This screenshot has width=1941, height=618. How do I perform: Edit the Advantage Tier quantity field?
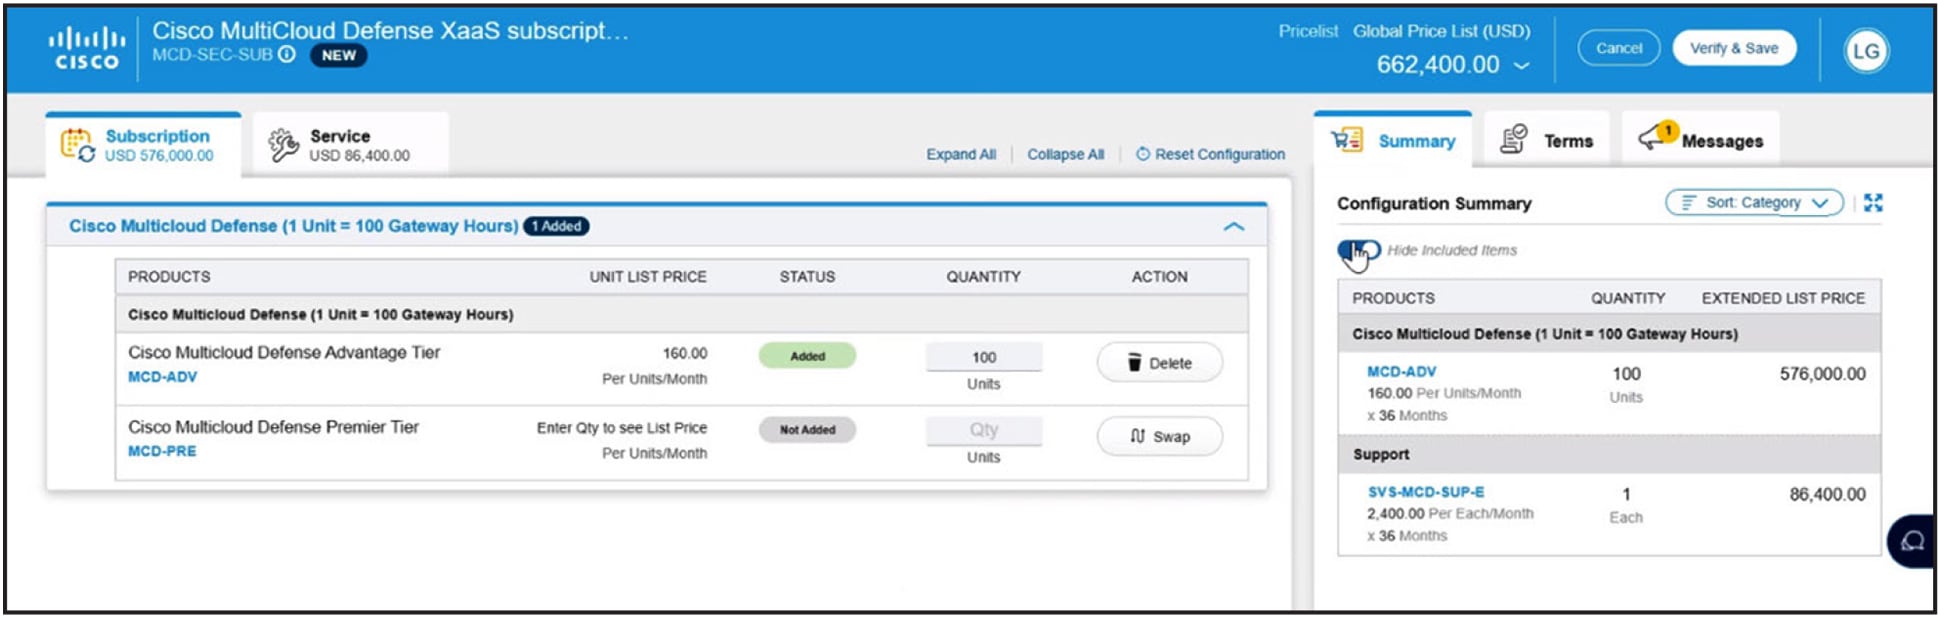pyautogui.click(x=984, y=357)
